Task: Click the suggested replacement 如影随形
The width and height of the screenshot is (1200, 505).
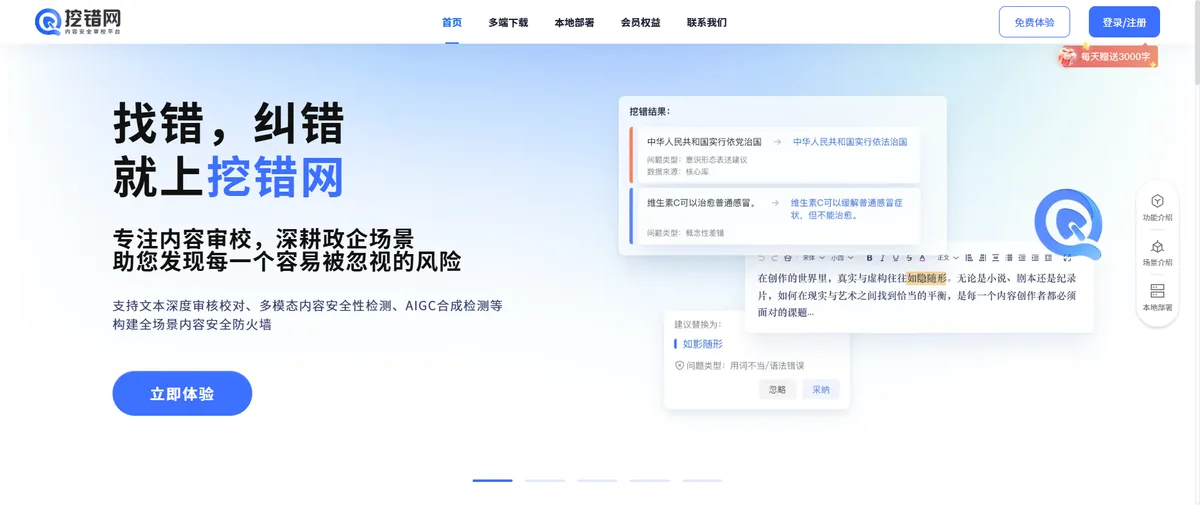Action: click(704, 343)
